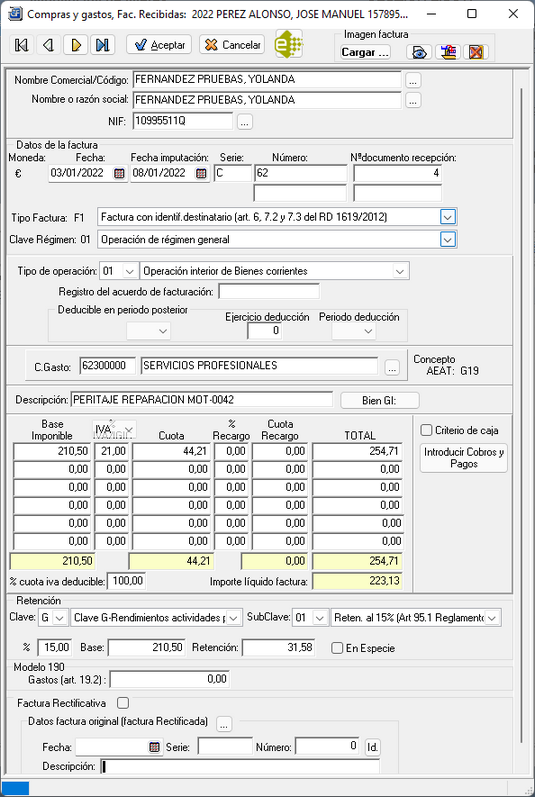Click the Id. button for original invoice
535x797 pixels.
coord(372,747)
